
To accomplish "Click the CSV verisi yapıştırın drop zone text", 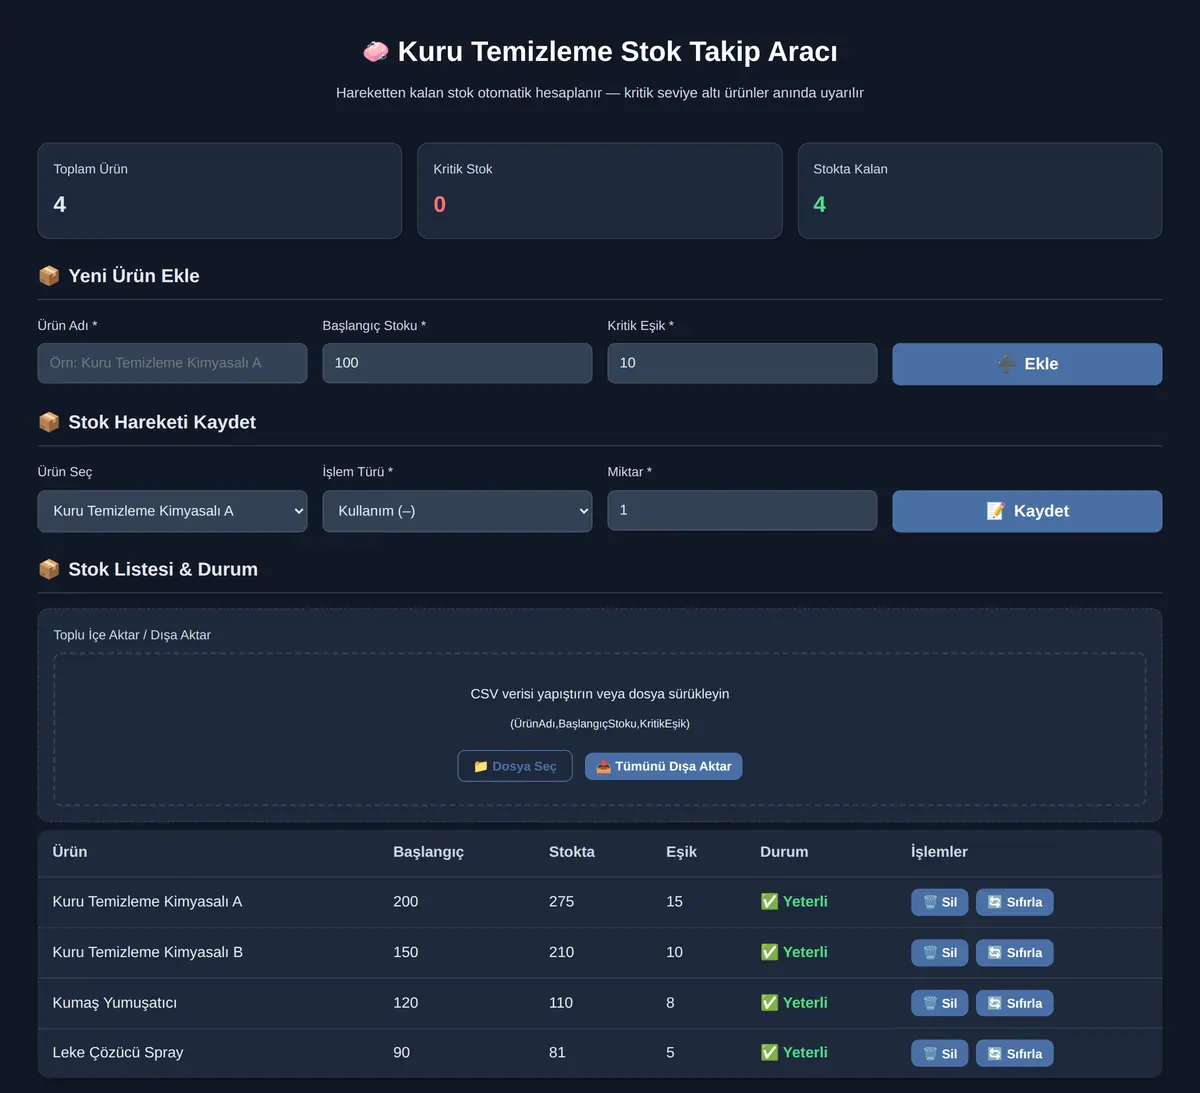I will coord(600,694).
